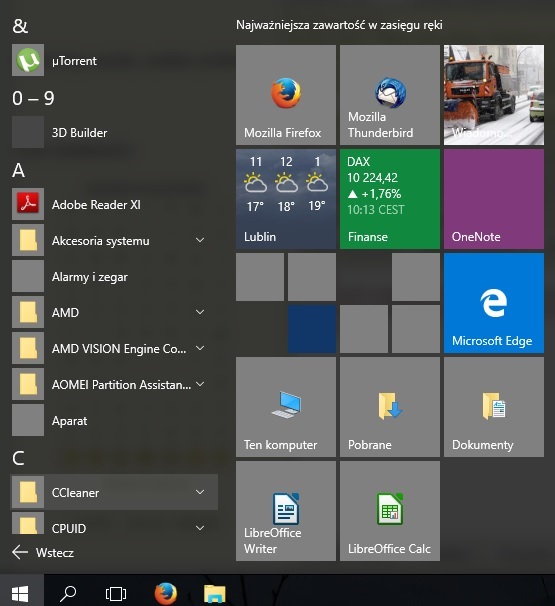This screenshot has height=606, width=555.
Task: Select the 'CPUID' label text
Action: coord(69,528)
